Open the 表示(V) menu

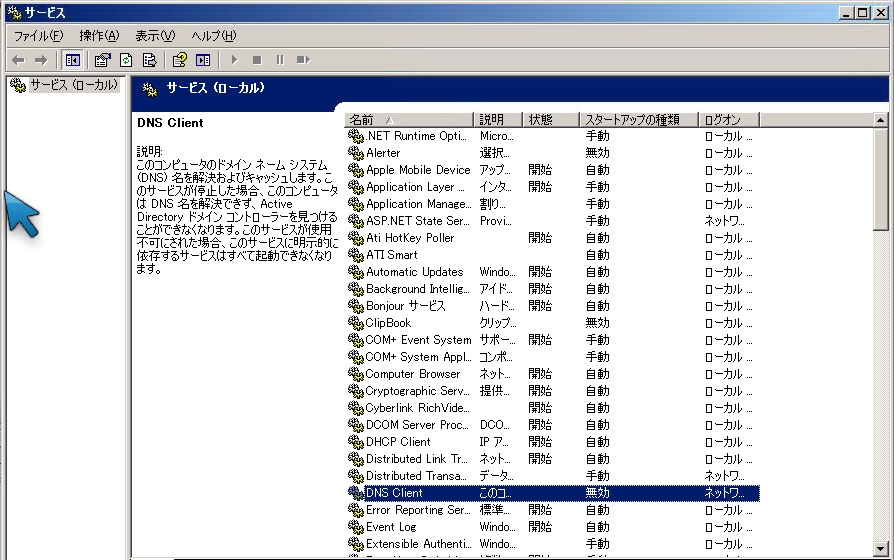(x=155, y=36)
